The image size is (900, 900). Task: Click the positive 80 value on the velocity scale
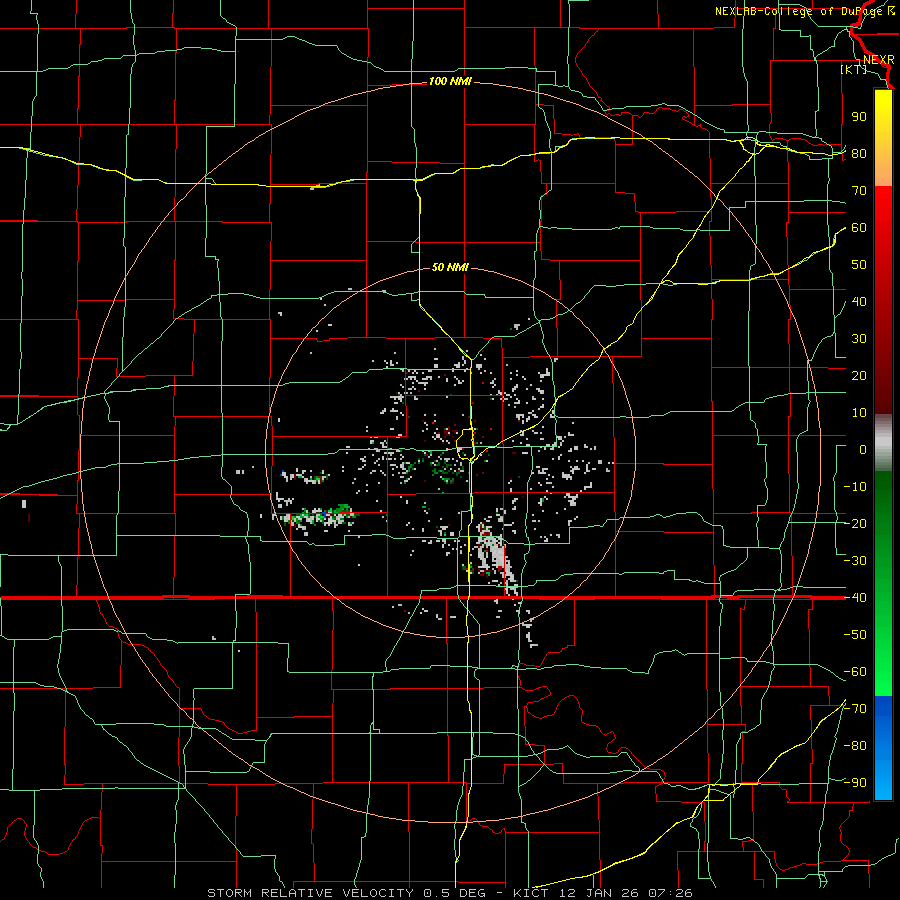[859, 153]
